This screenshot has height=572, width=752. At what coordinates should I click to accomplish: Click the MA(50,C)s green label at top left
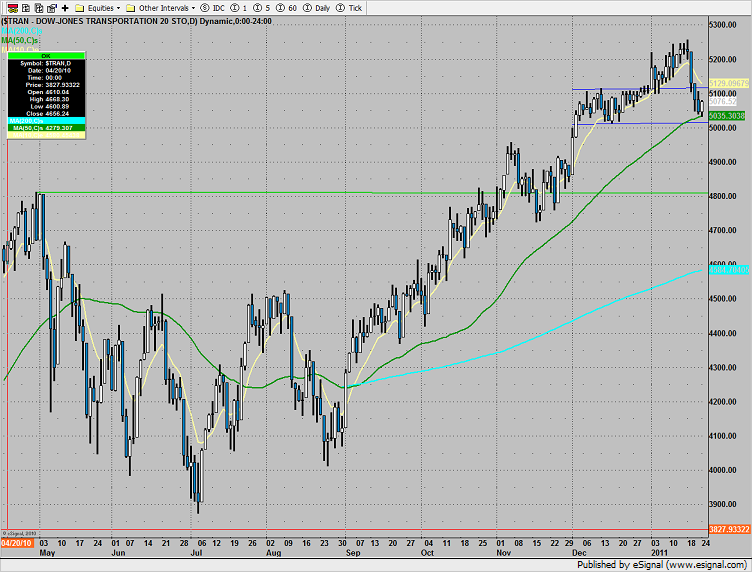pos(22,40)
